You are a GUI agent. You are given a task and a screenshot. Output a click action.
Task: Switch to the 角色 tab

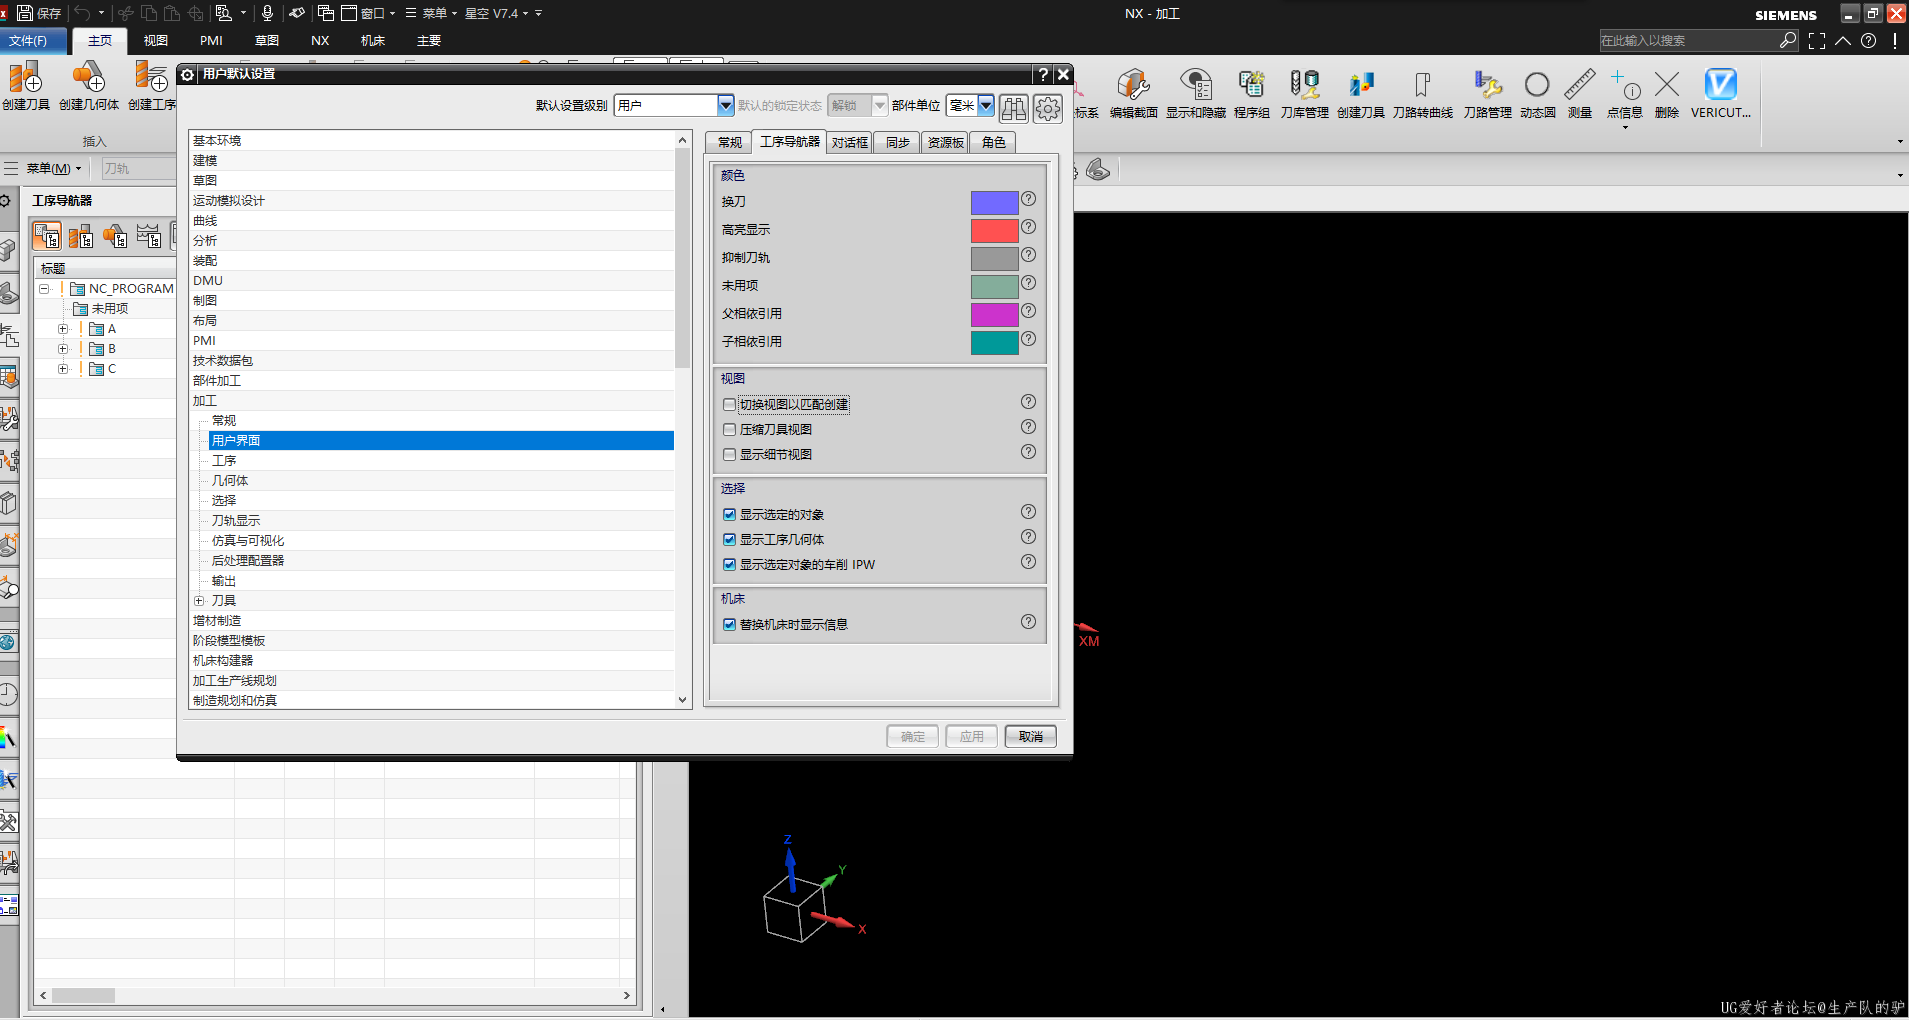993,143
